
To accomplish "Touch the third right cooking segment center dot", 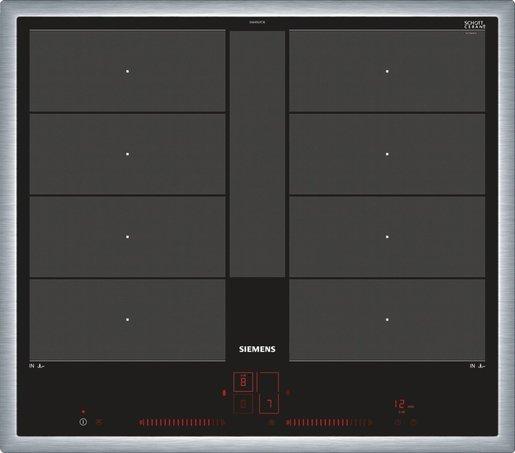I will 387,237.
